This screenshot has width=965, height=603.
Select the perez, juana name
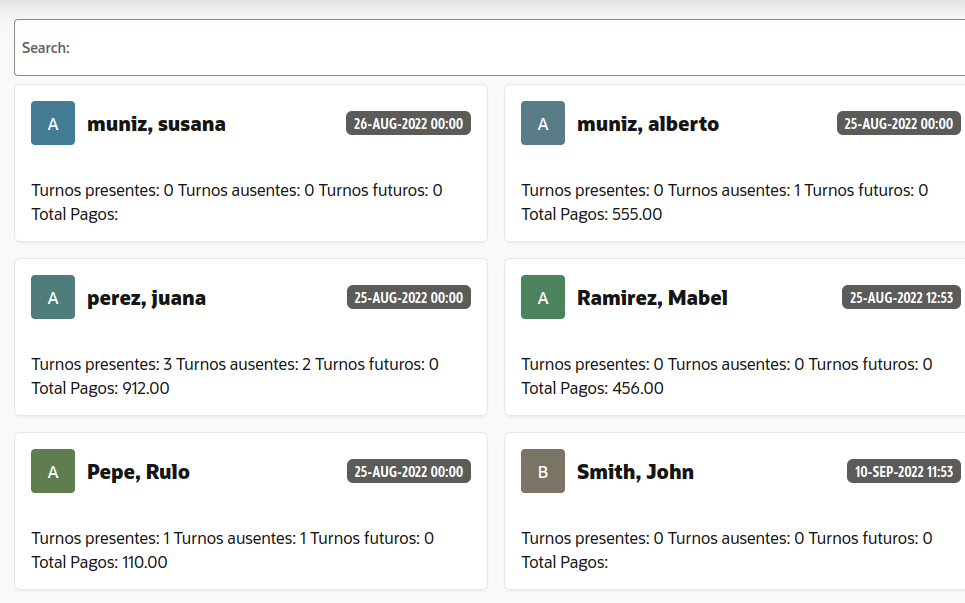point(146,299)
